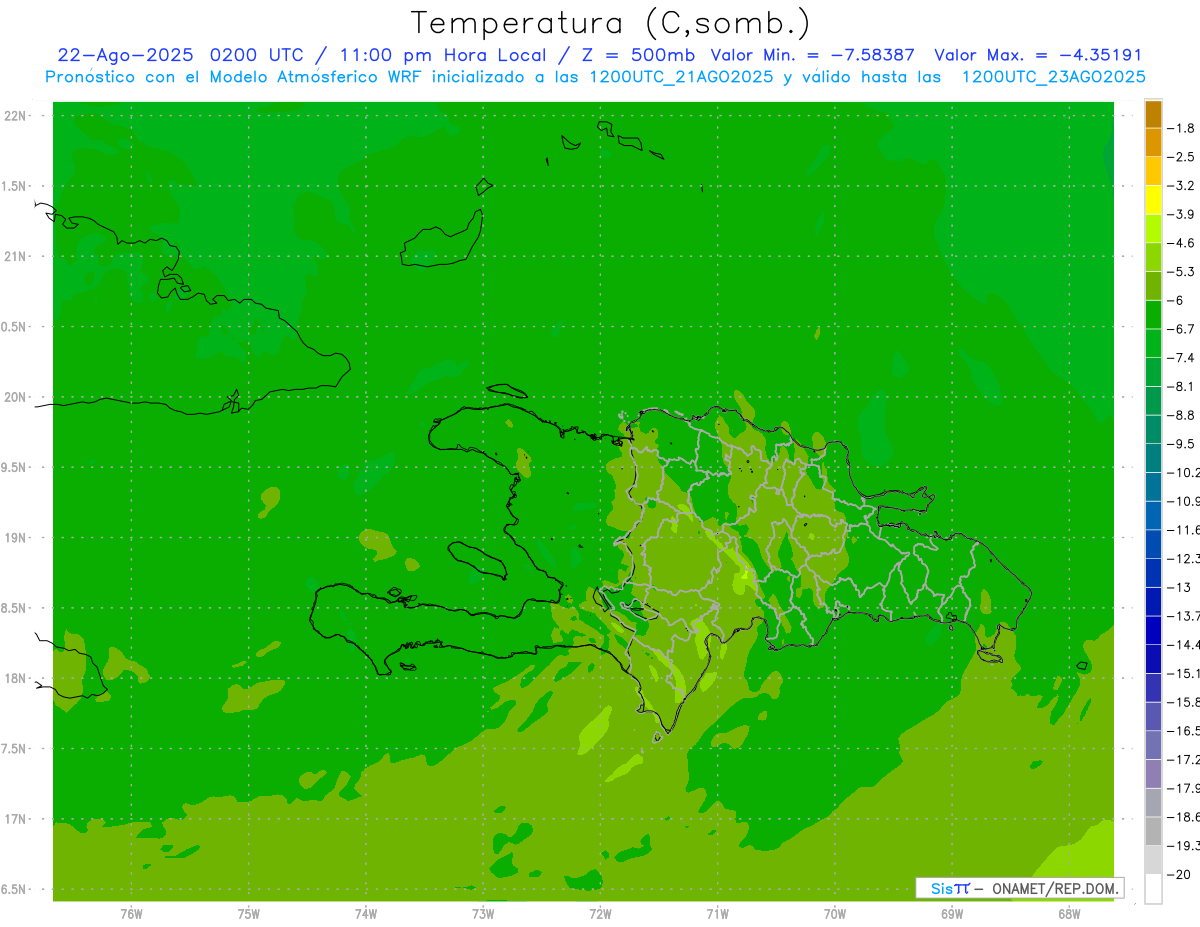Click the legend label '-9.5'
The height and width of the screenshot is (927, 1200).
[1182, 444]
